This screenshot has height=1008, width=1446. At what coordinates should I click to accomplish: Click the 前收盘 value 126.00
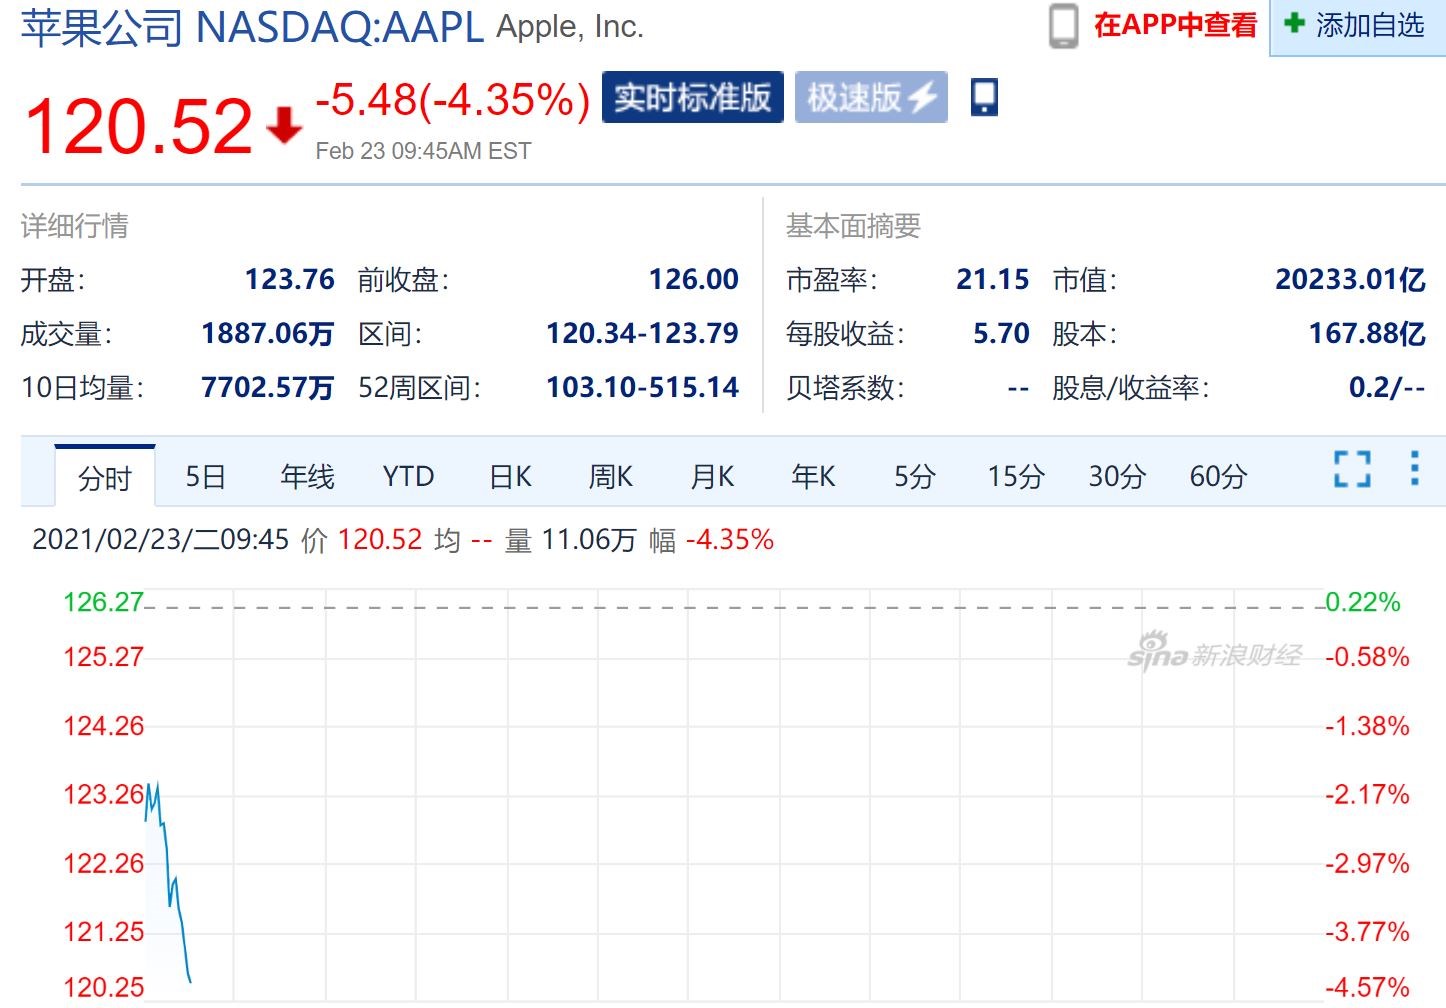pyautogui.click(x=694, y=279)
